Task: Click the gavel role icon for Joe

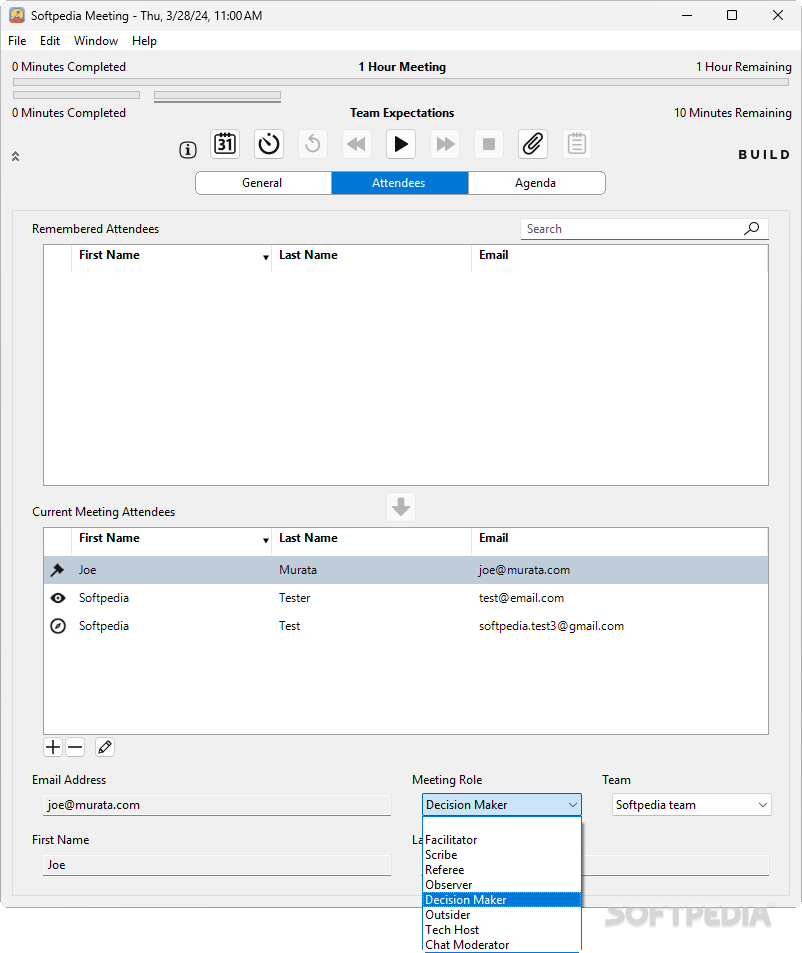Action: point(58,570)
